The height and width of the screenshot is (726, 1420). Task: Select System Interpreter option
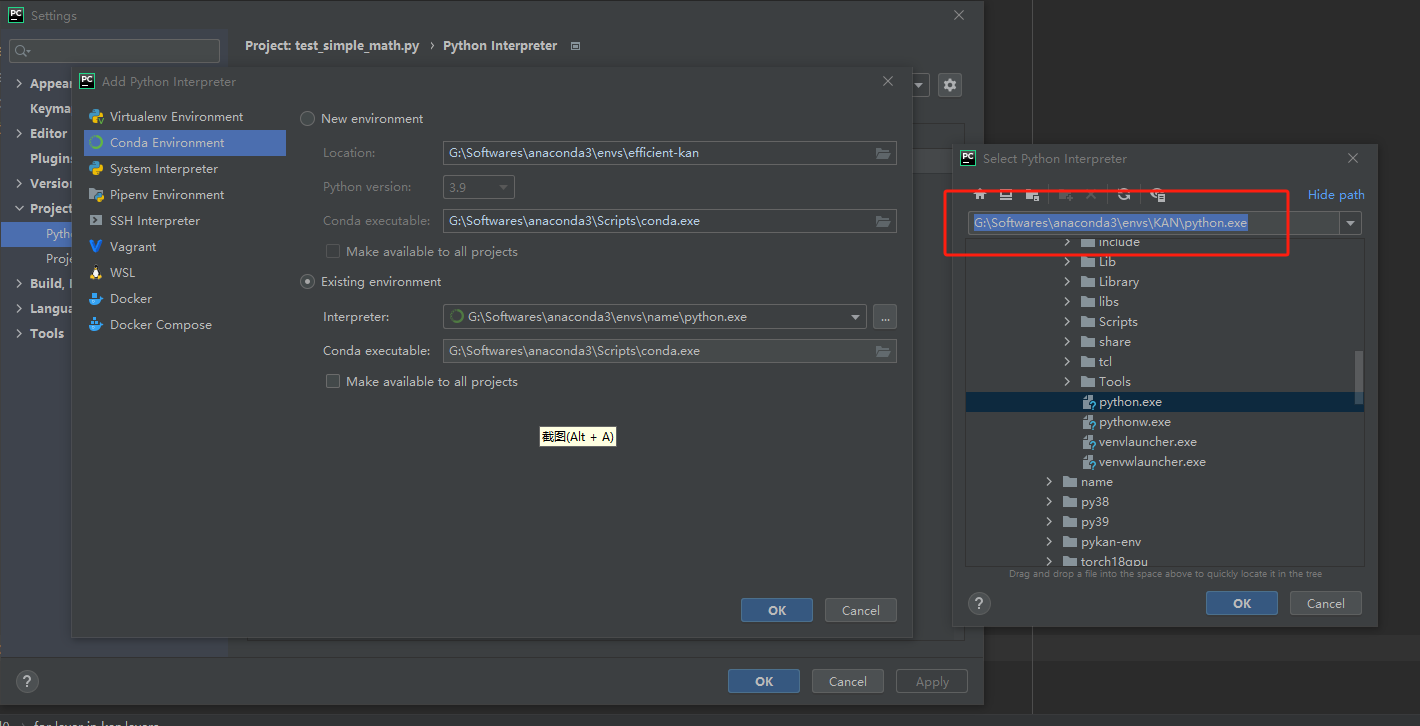185,169
